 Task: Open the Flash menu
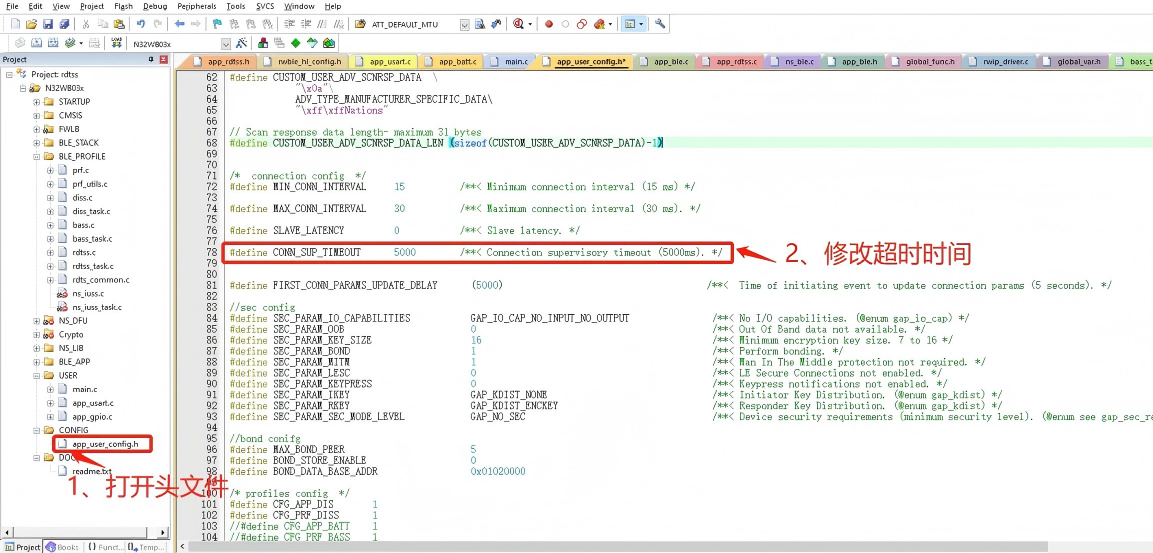tap(123, 6)
